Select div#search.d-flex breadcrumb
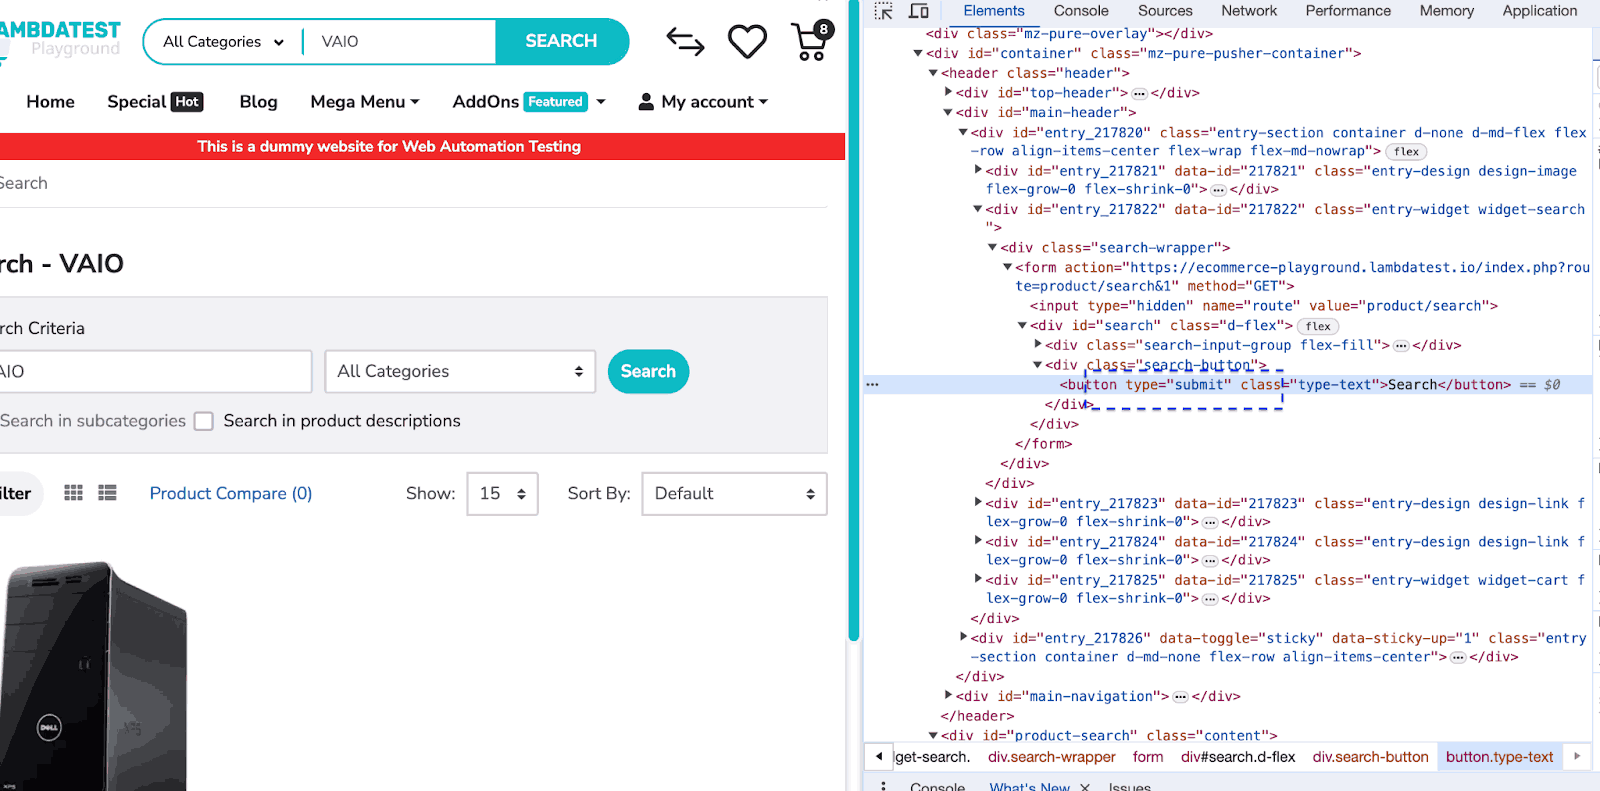The width and height of the screenshot is (1600, 791). (1237, 757)
